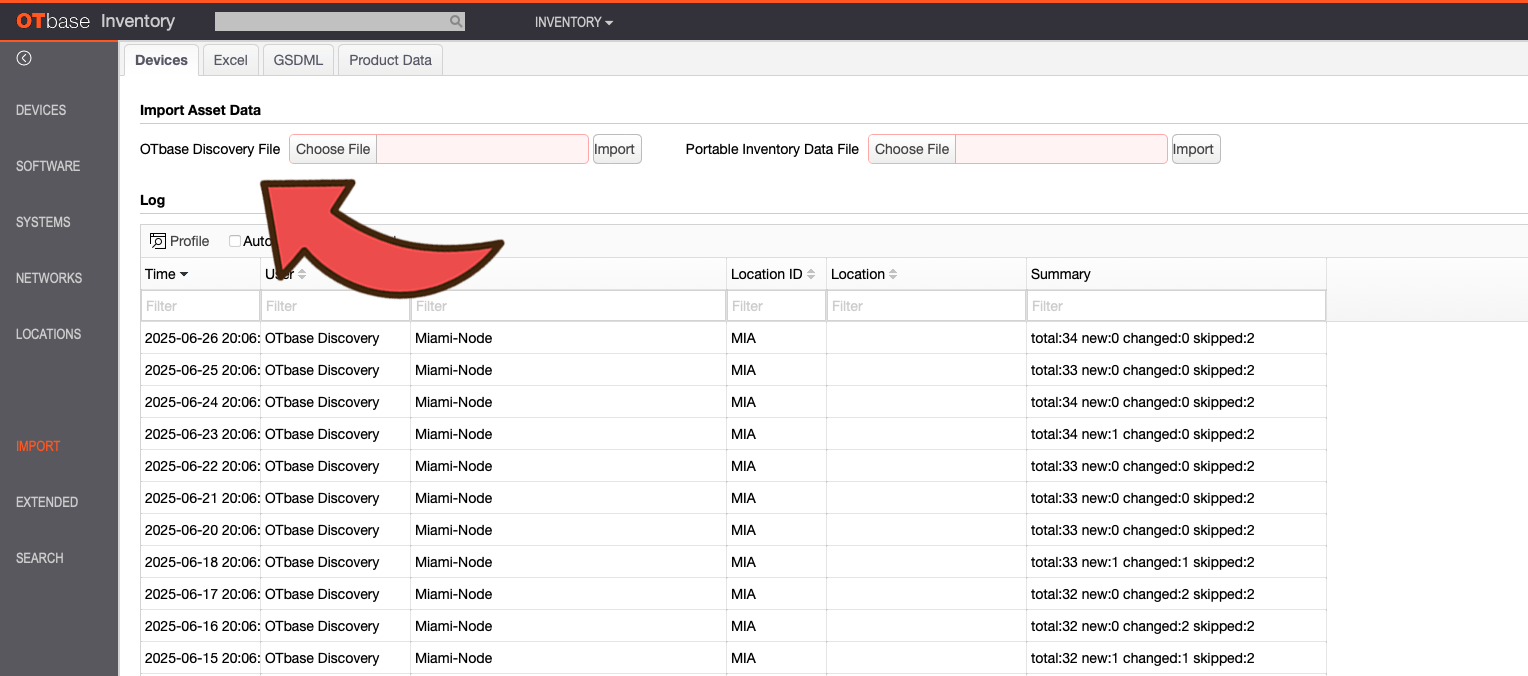Open Profile settings above the log table
The width and height of the screenshot is (1528, 676).
(x=179, y=240)
